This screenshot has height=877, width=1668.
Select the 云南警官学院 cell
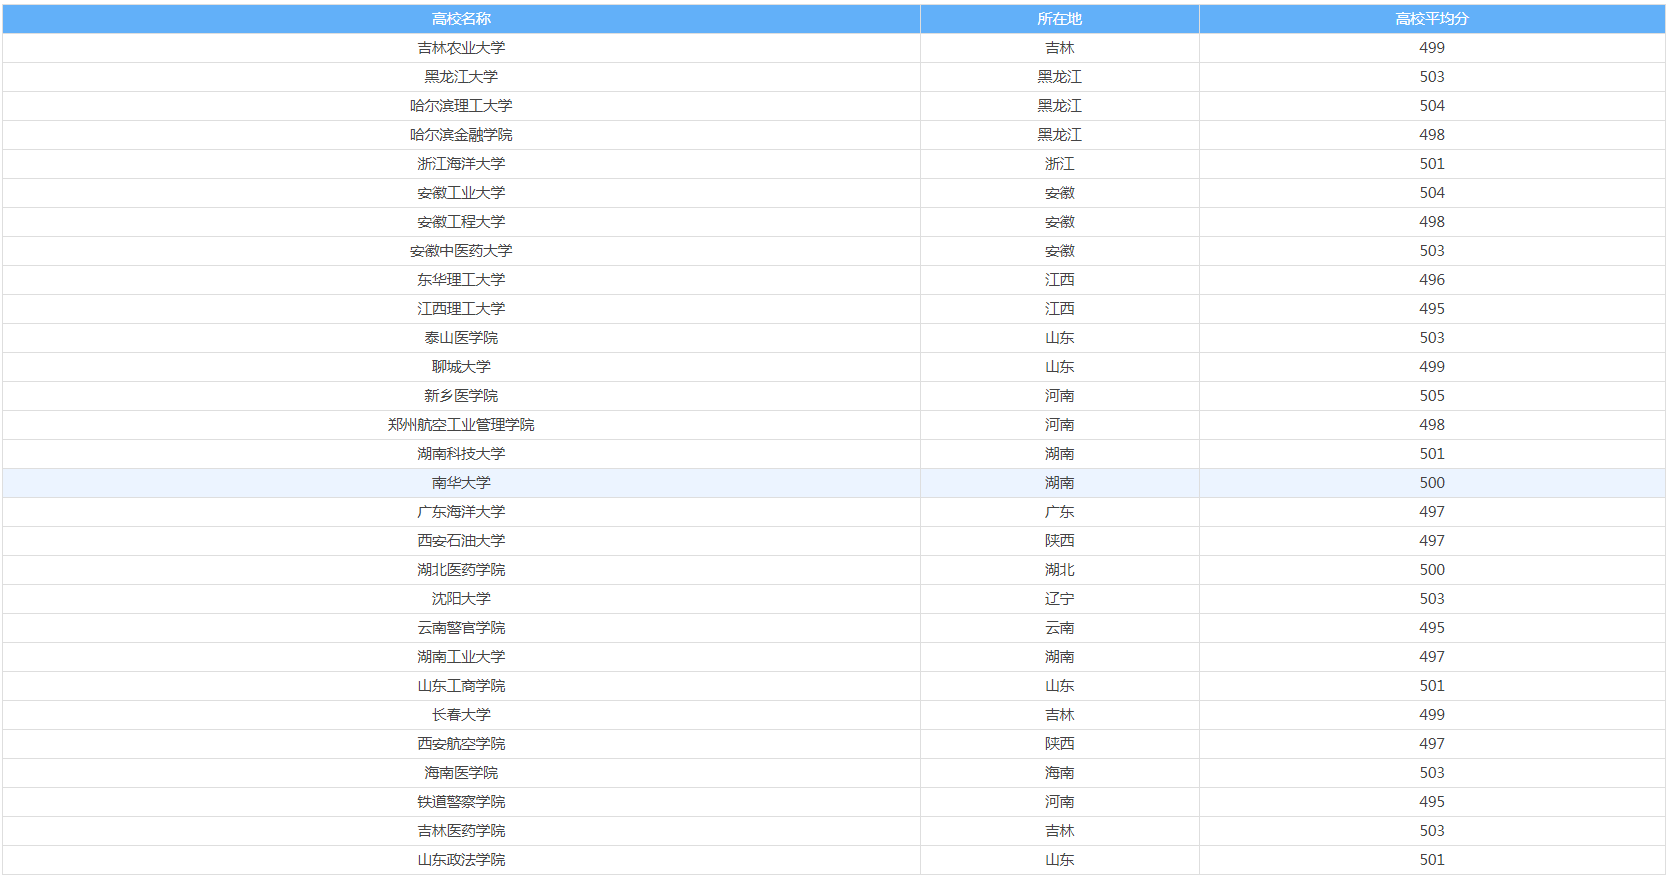[x=461, y=628]
